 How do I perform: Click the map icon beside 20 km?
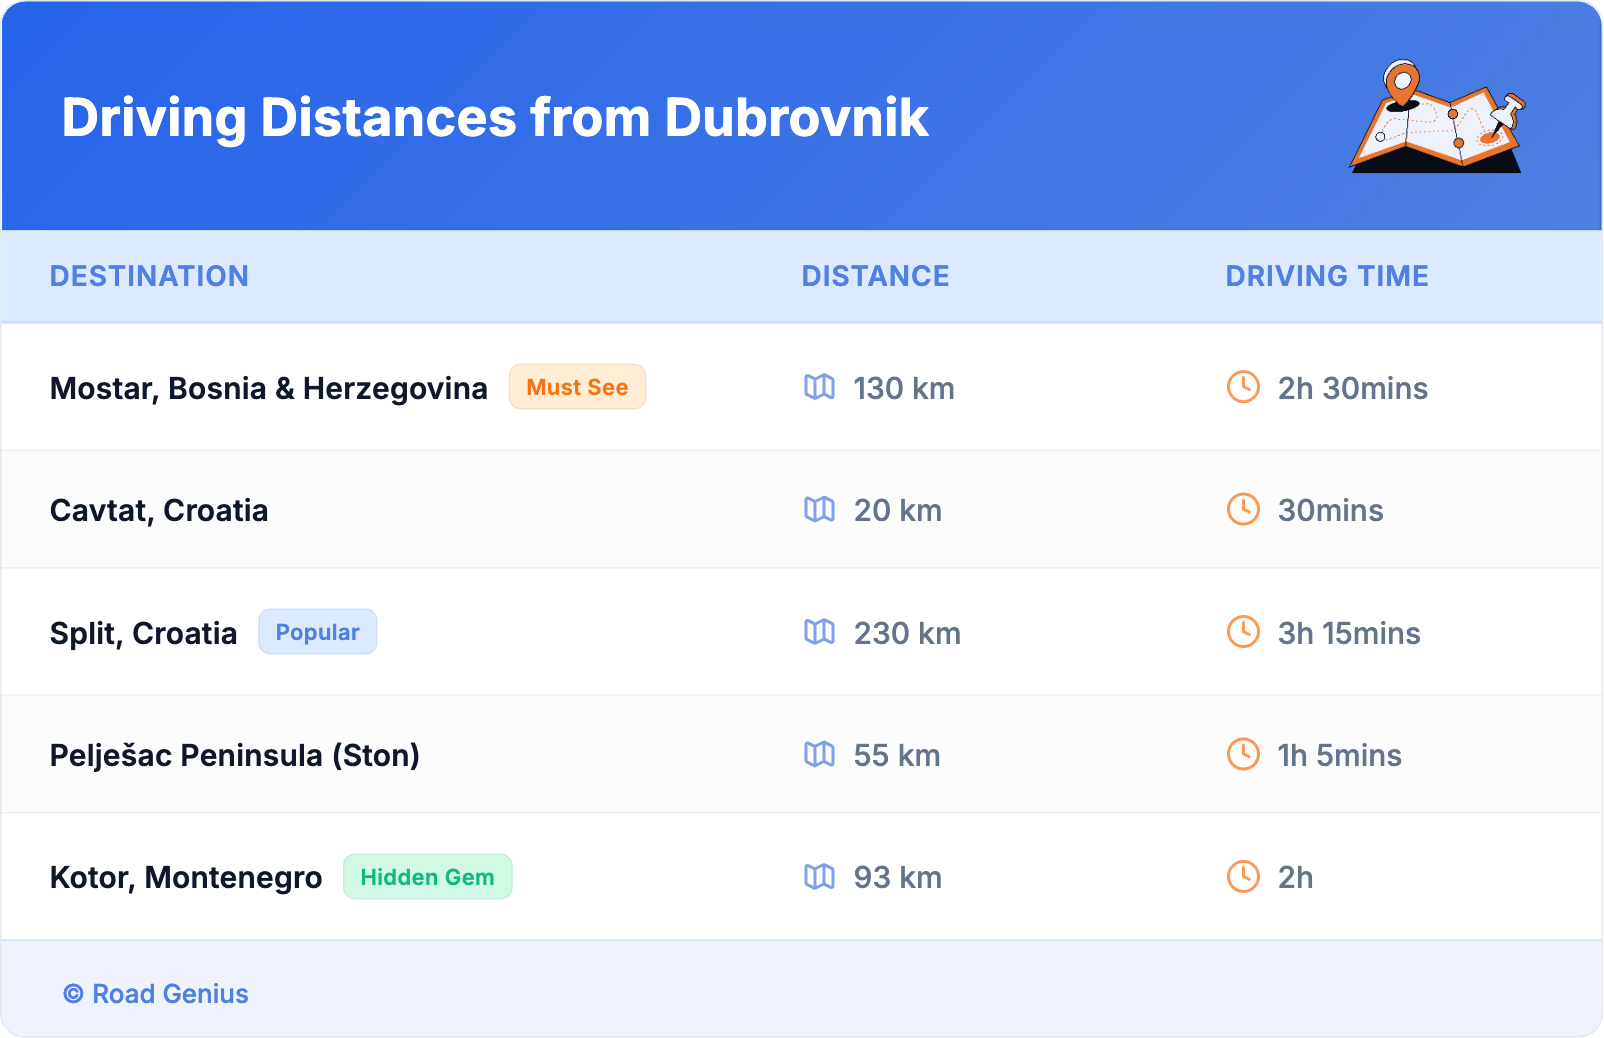[x=819, y=510]
